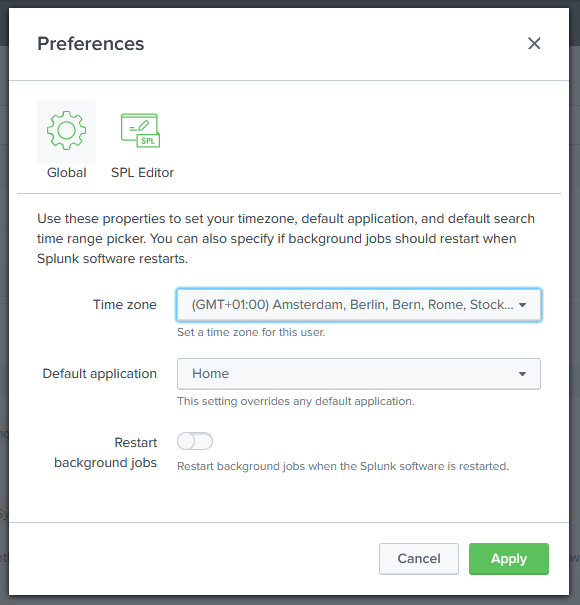The width and height of the screenshot is (580, 605).
Task: Click the Default application field label
Action: click(x=100, y=373)
